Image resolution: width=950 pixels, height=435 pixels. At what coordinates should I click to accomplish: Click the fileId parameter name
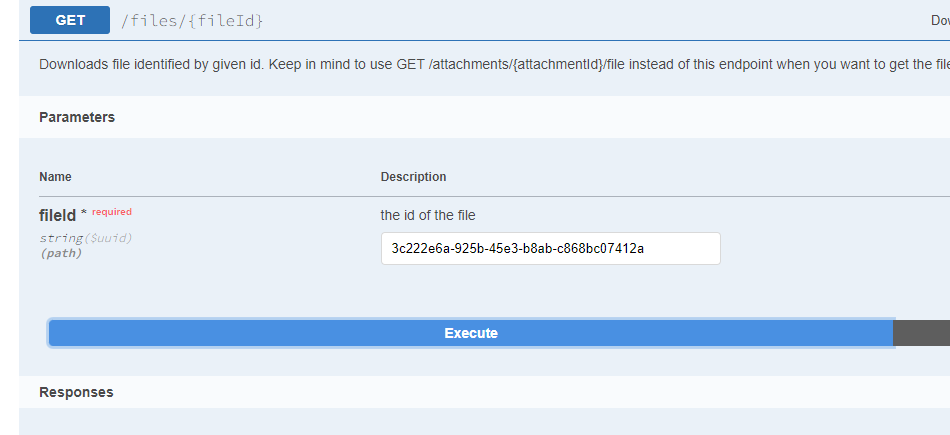click(58, 215)
